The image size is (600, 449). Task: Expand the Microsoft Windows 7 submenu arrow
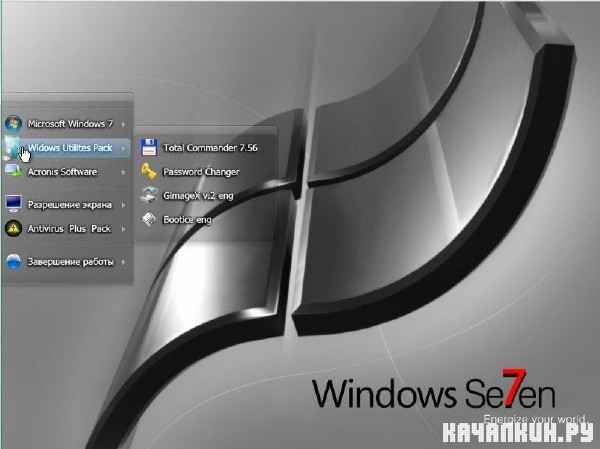(x=123, y=124)
